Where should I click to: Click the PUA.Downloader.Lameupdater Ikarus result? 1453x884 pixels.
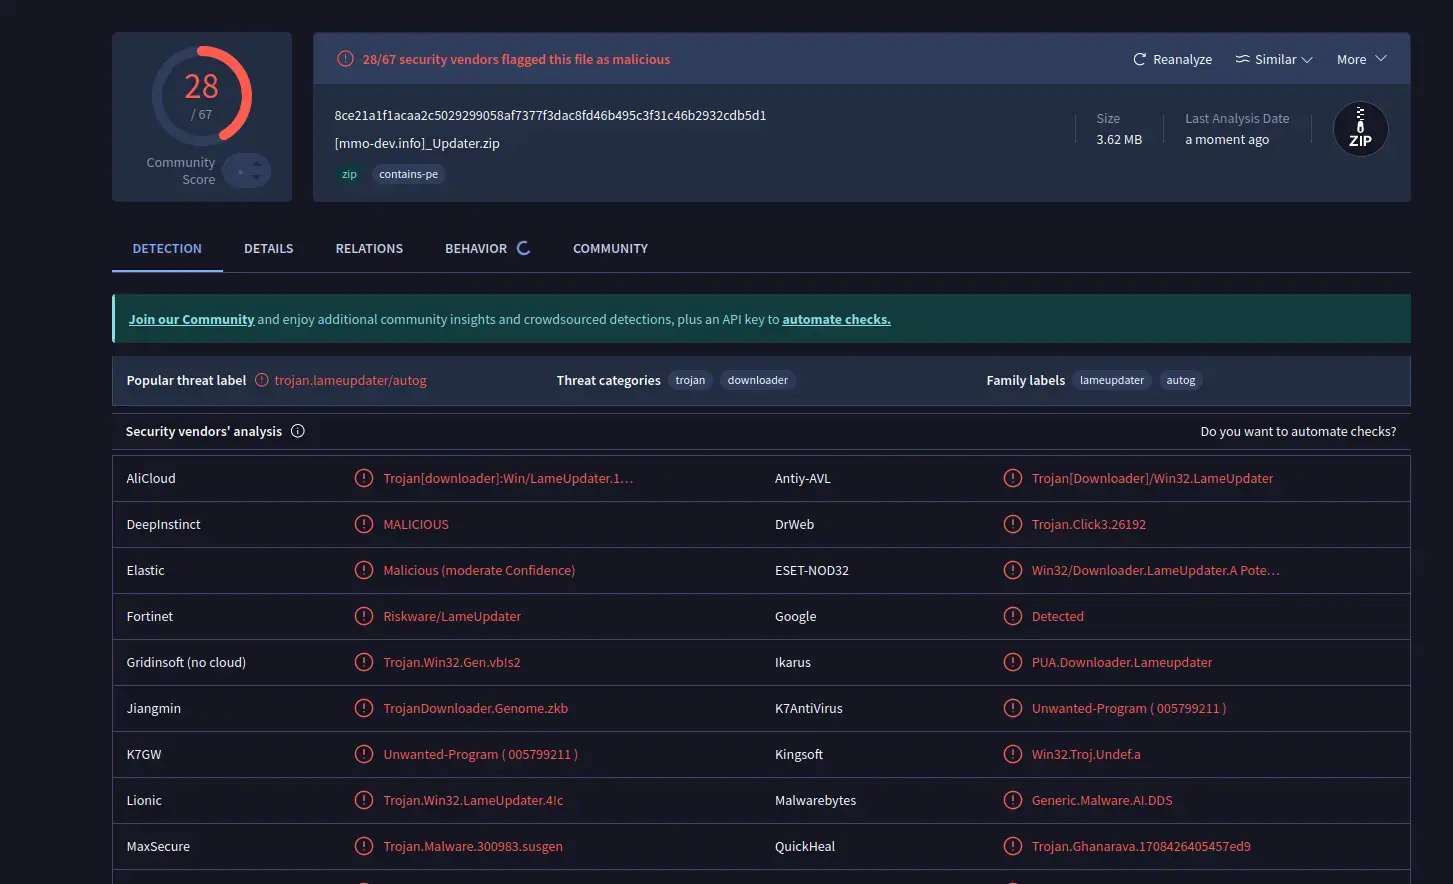(x=1122, y=662)
